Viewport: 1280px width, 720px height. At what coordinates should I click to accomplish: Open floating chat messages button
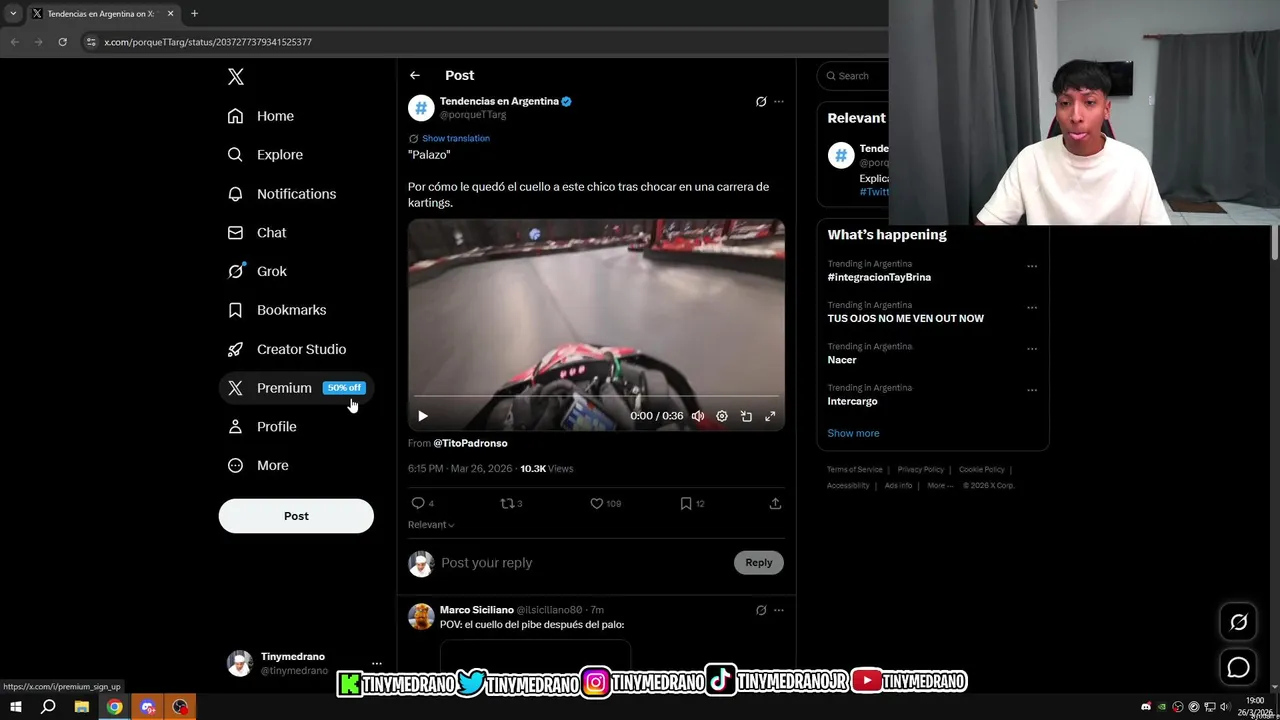point(1238,667)
